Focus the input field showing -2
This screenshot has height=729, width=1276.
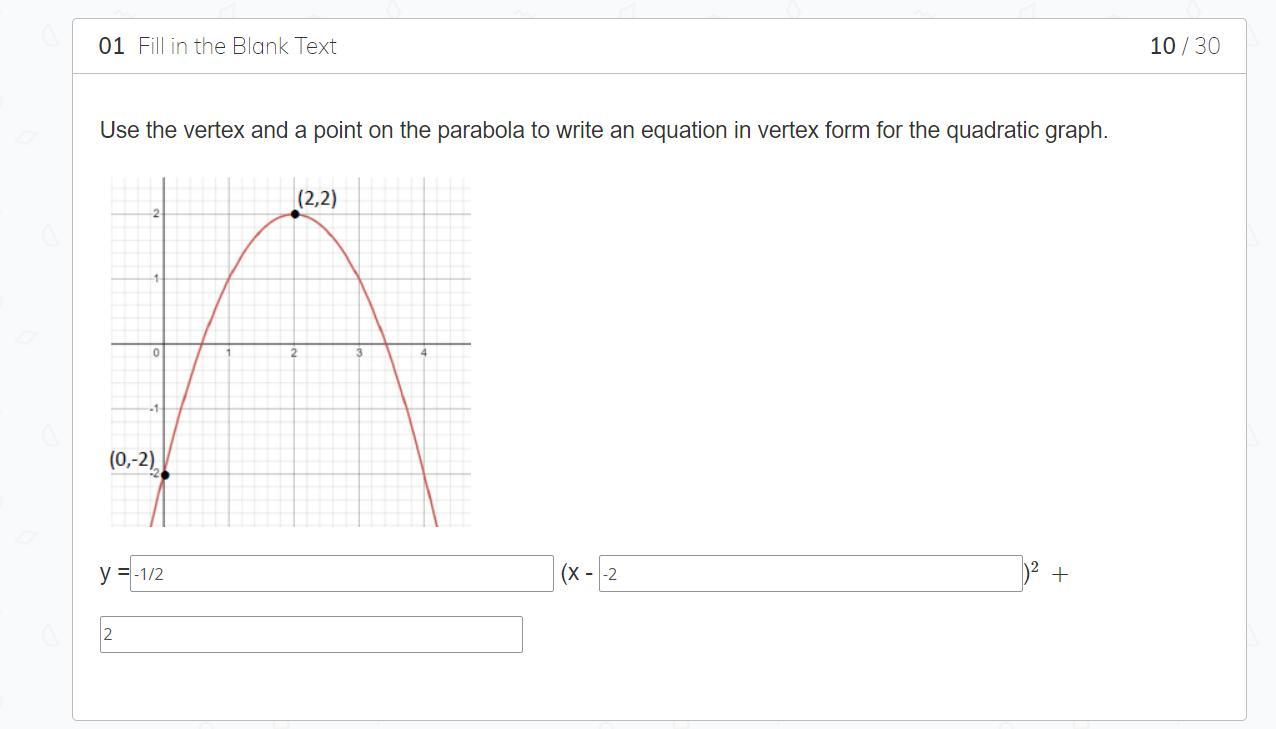point(810,574)
